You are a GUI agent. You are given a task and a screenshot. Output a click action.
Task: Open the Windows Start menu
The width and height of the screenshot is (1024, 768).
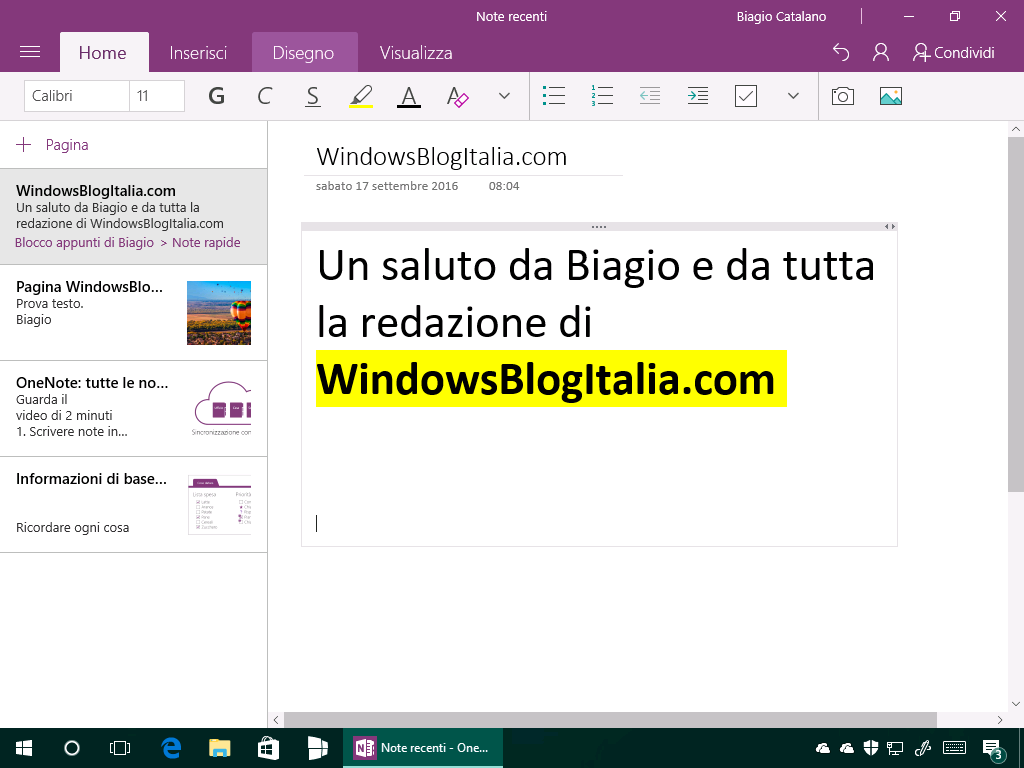24,748
